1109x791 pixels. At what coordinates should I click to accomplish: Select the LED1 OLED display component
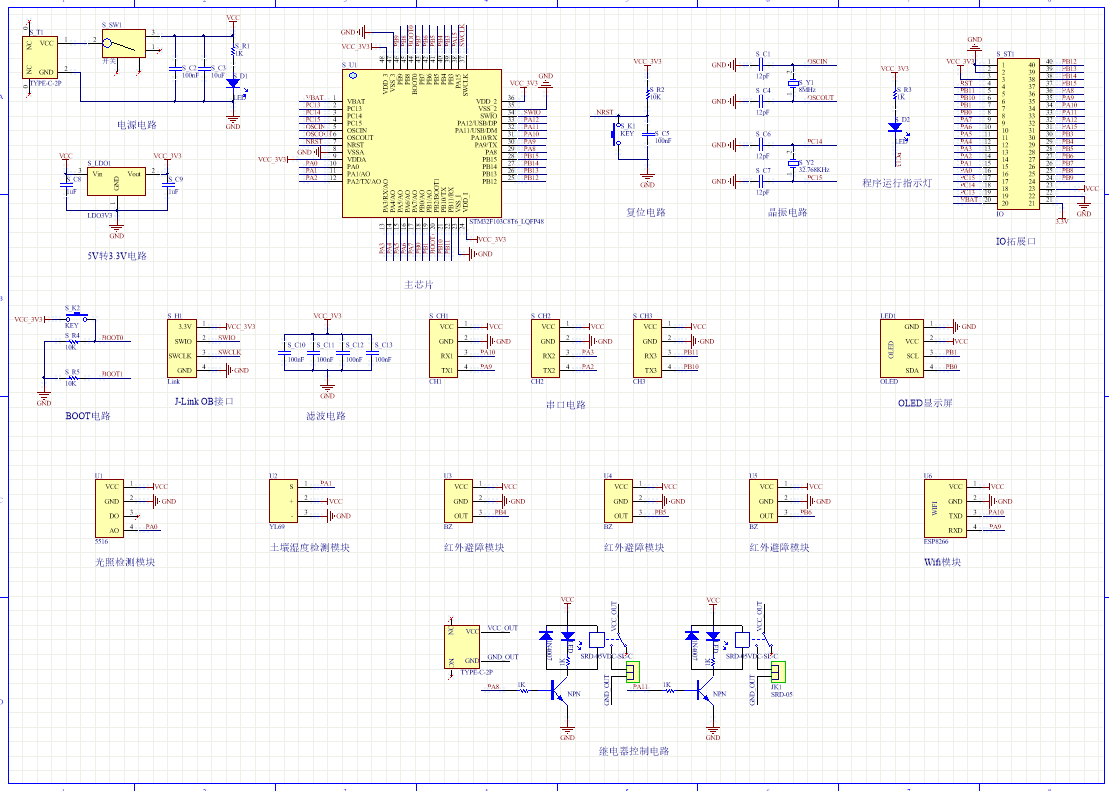902,348
